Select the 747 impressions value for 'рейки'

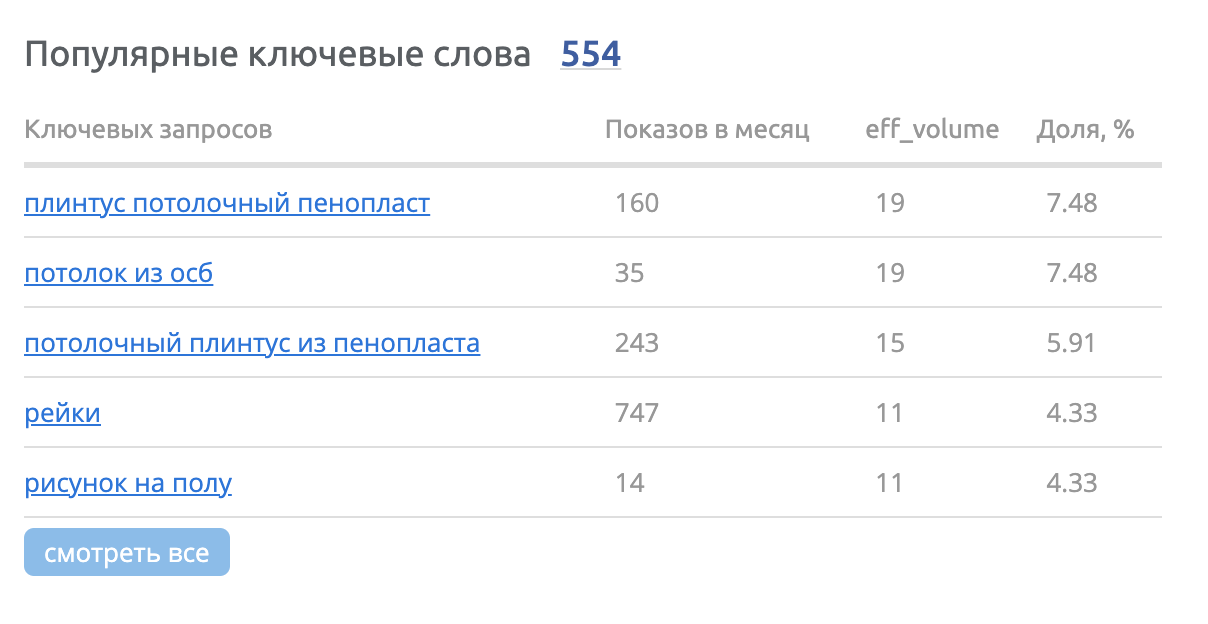[x=637, y=414]
